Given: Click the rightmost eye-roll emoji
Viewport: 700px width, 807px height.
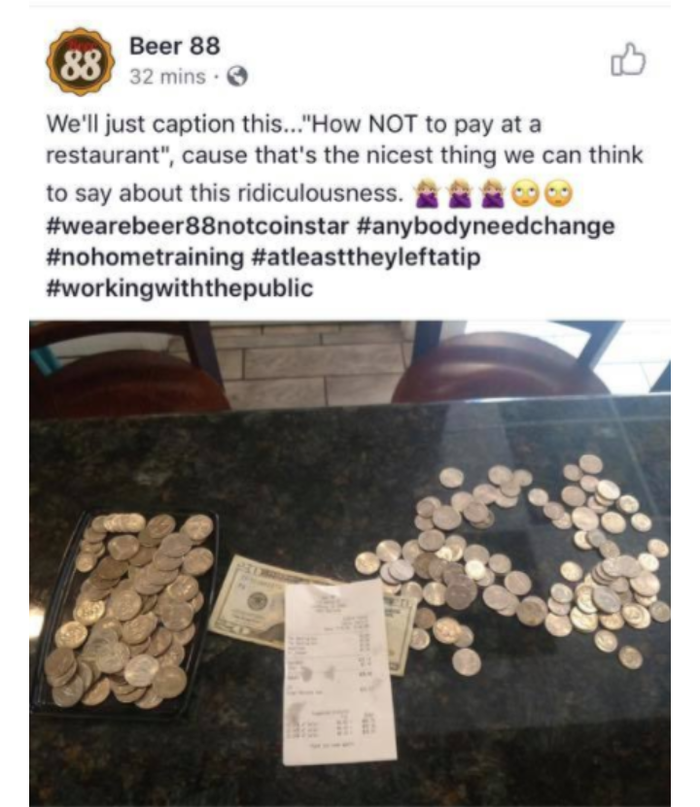Looking at the screenshot, I should coord(559,193).
